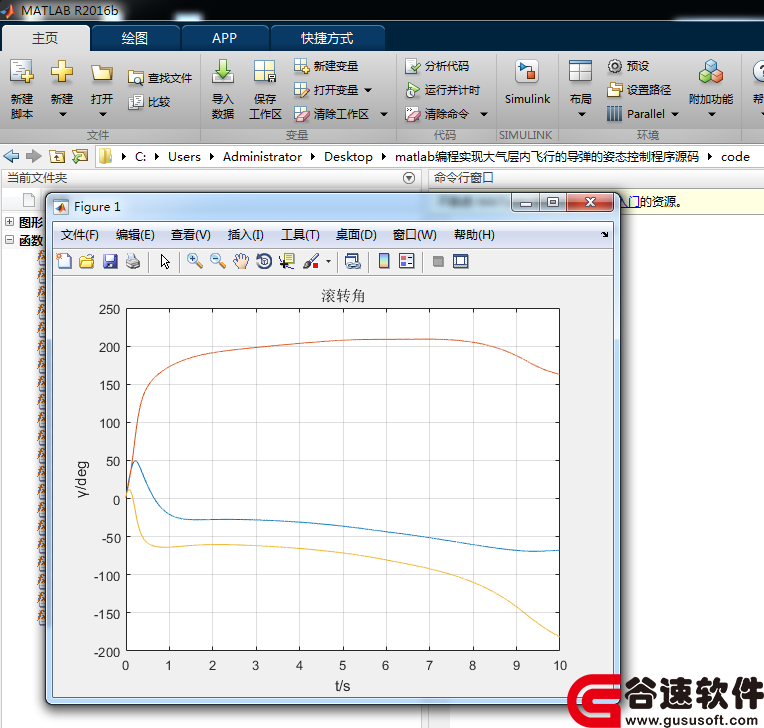Image resolution: width=764 pixels, height=728 pixels.
Task: Save the figure with the floppy disk icon
Action: [110, 261]
